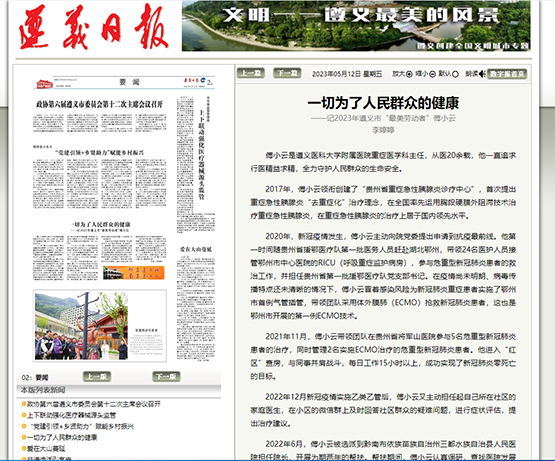This screenshot has height=461, width=555.
Task: Click the village photo in page preview
Action: (81, 326)
